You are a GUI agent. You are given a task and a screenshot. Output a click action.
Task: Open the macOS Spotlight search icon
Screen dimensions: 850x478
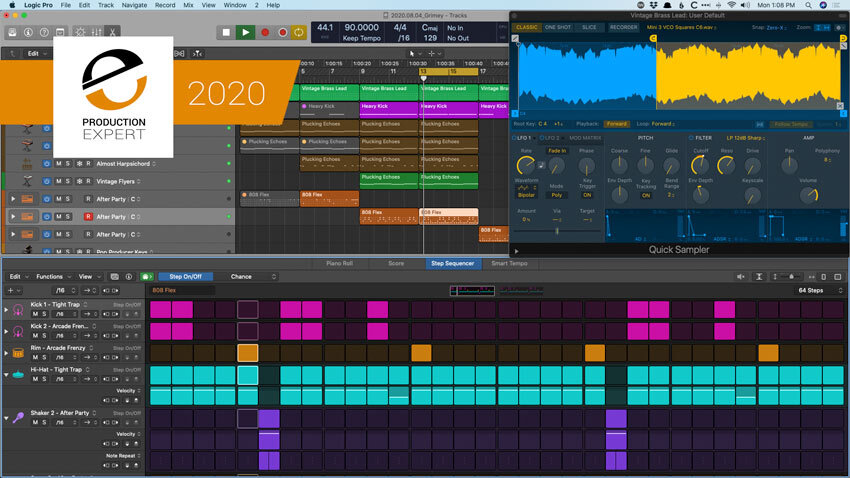click(808, 5)
